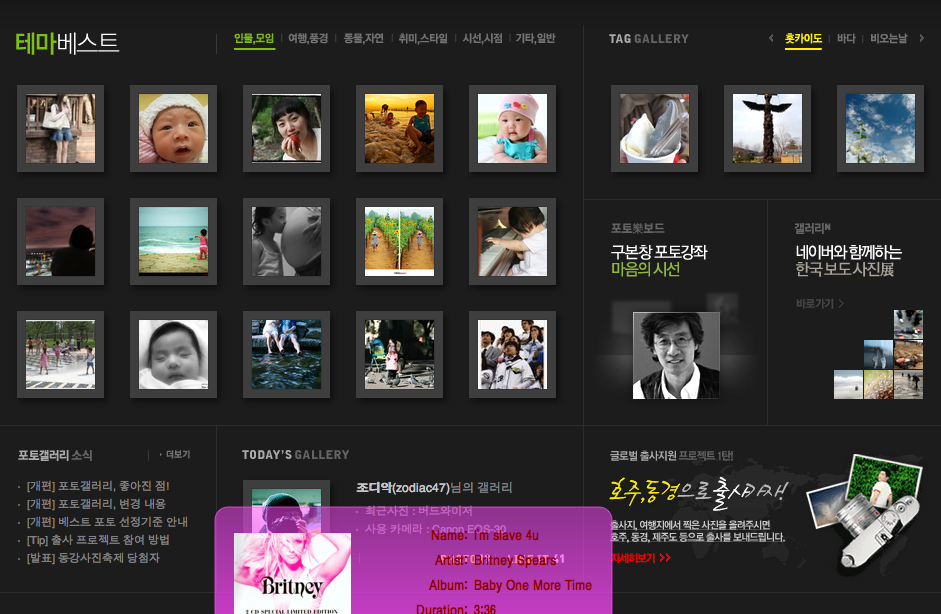Open news item 베스트 포토 선정기준 안내
Image resolution: width=941 pixels, height=614 pixels.
click(107, 522)
